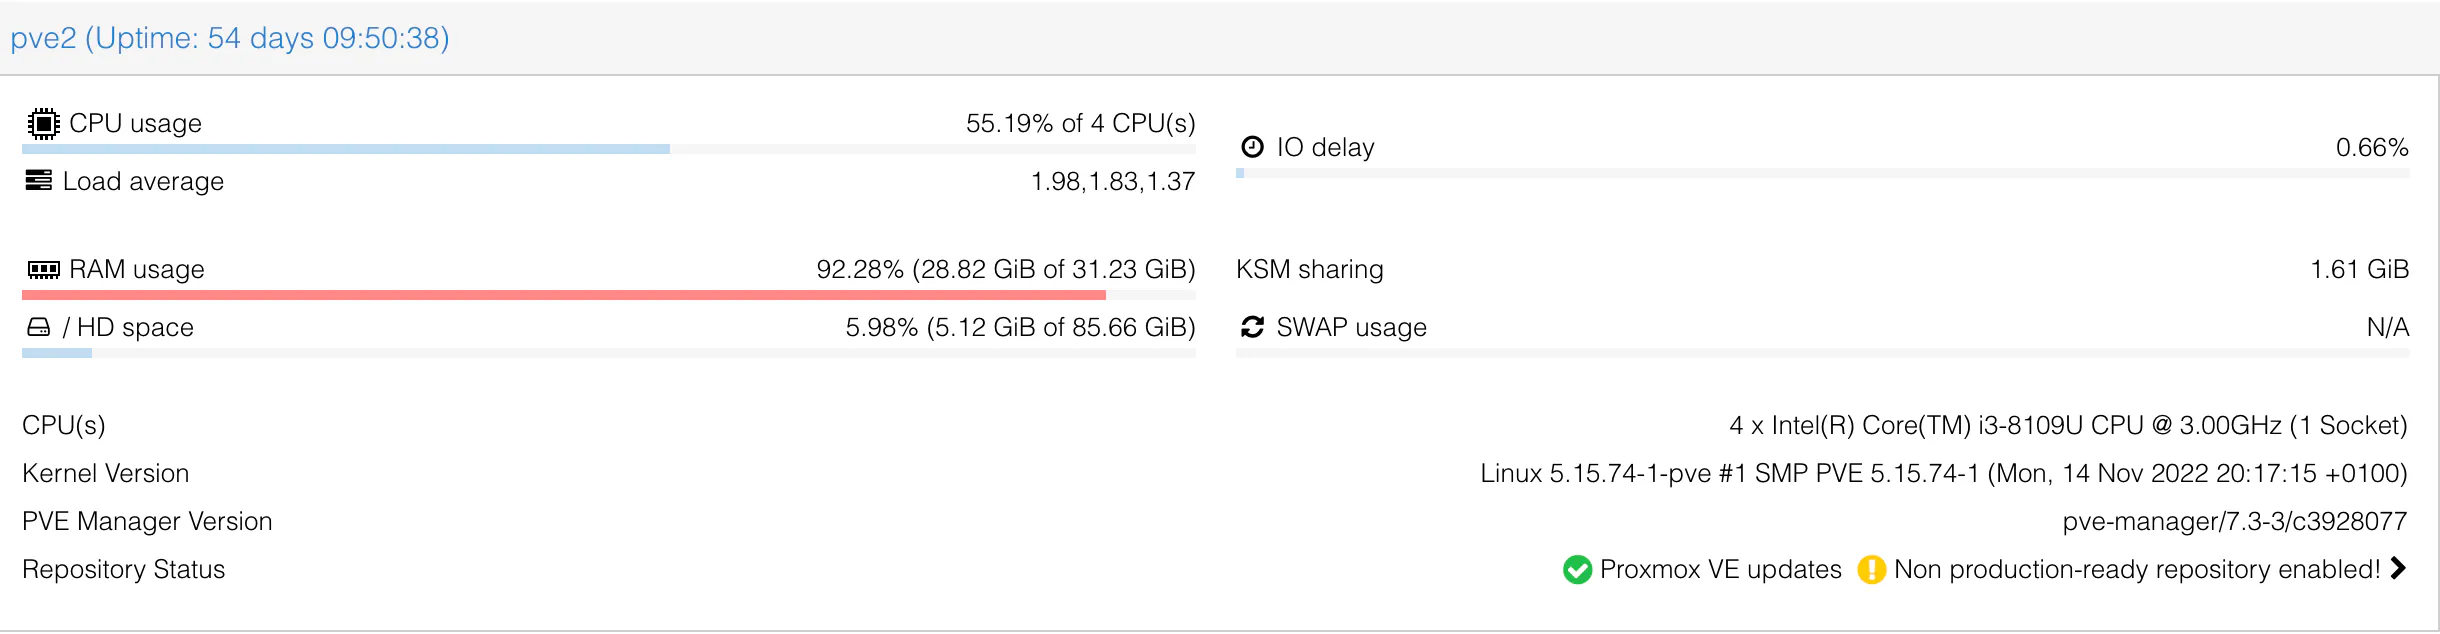The height and width of the screenshot is (634, 2440).
Task: Open the pve2 uptime header title
Action: click(230, 38)
